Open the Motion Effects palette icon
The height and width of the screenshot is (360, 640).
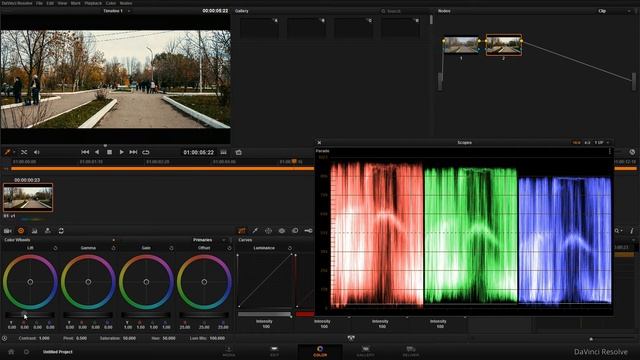(48, 231)
